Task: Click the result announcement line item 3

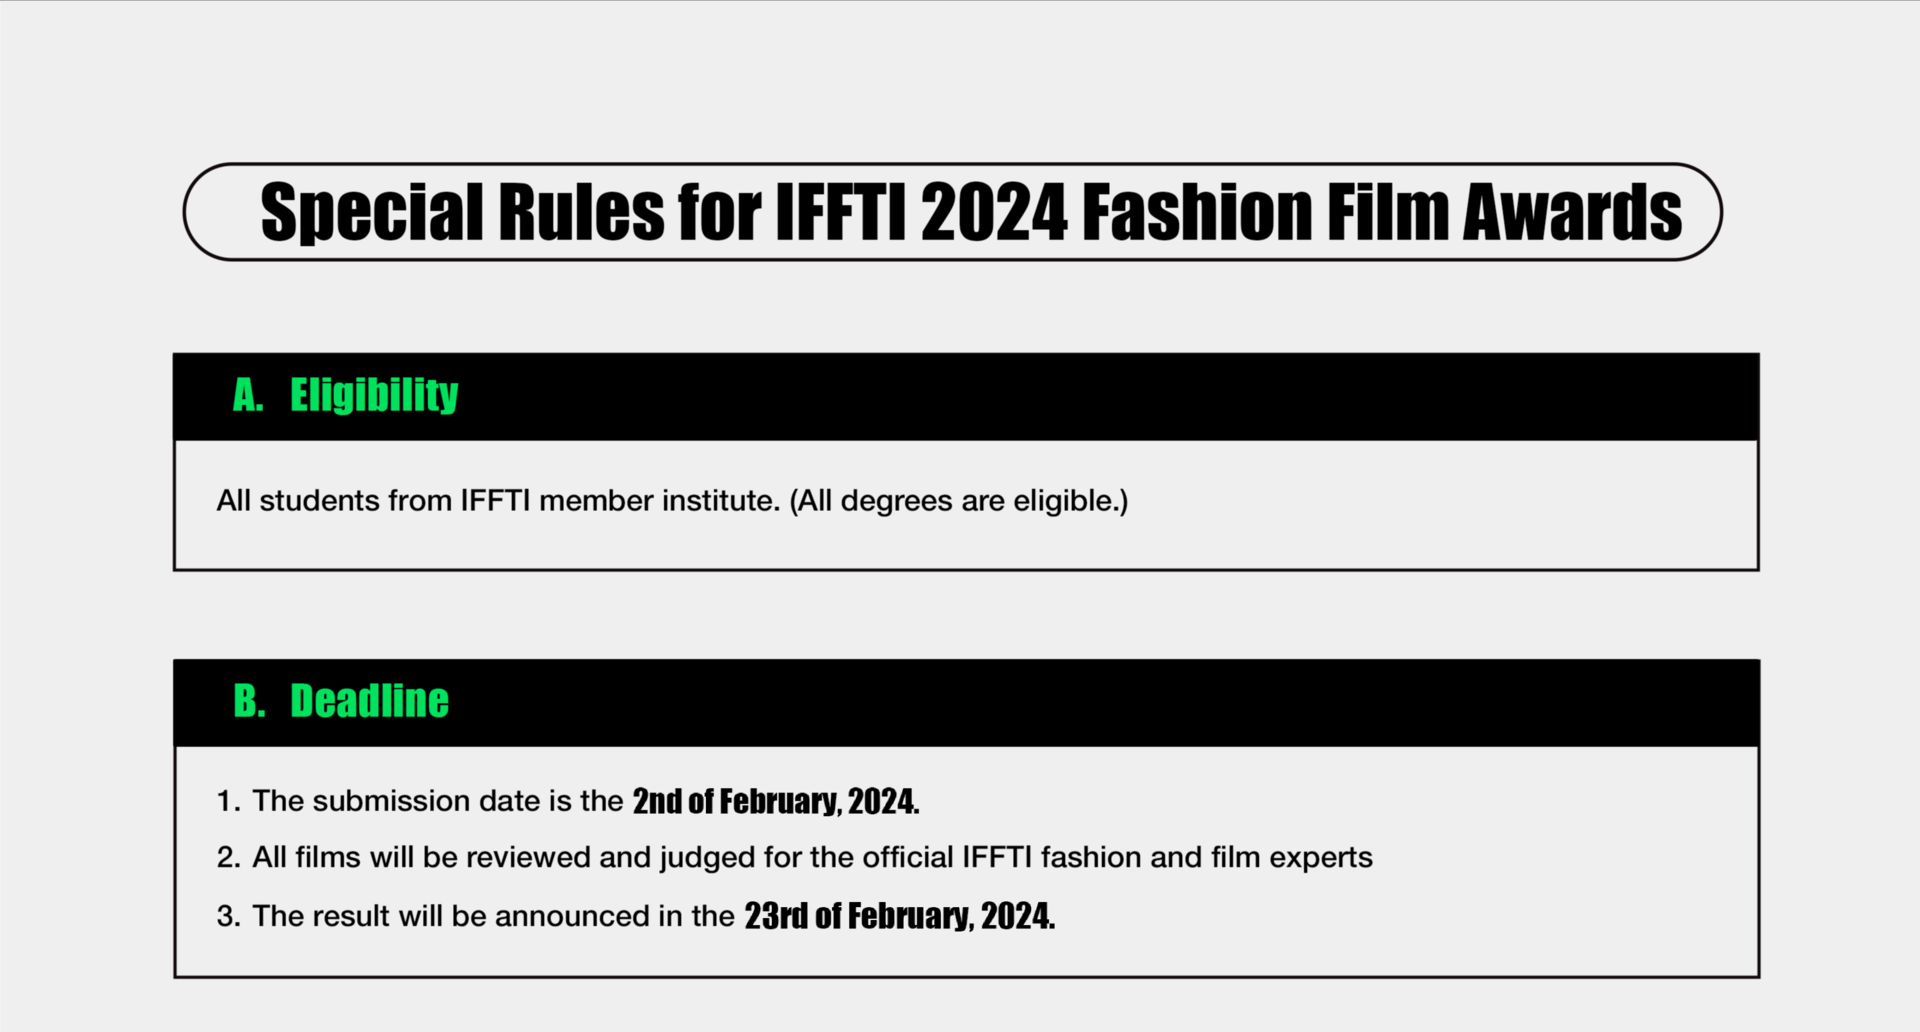Action: coord(636,916)
